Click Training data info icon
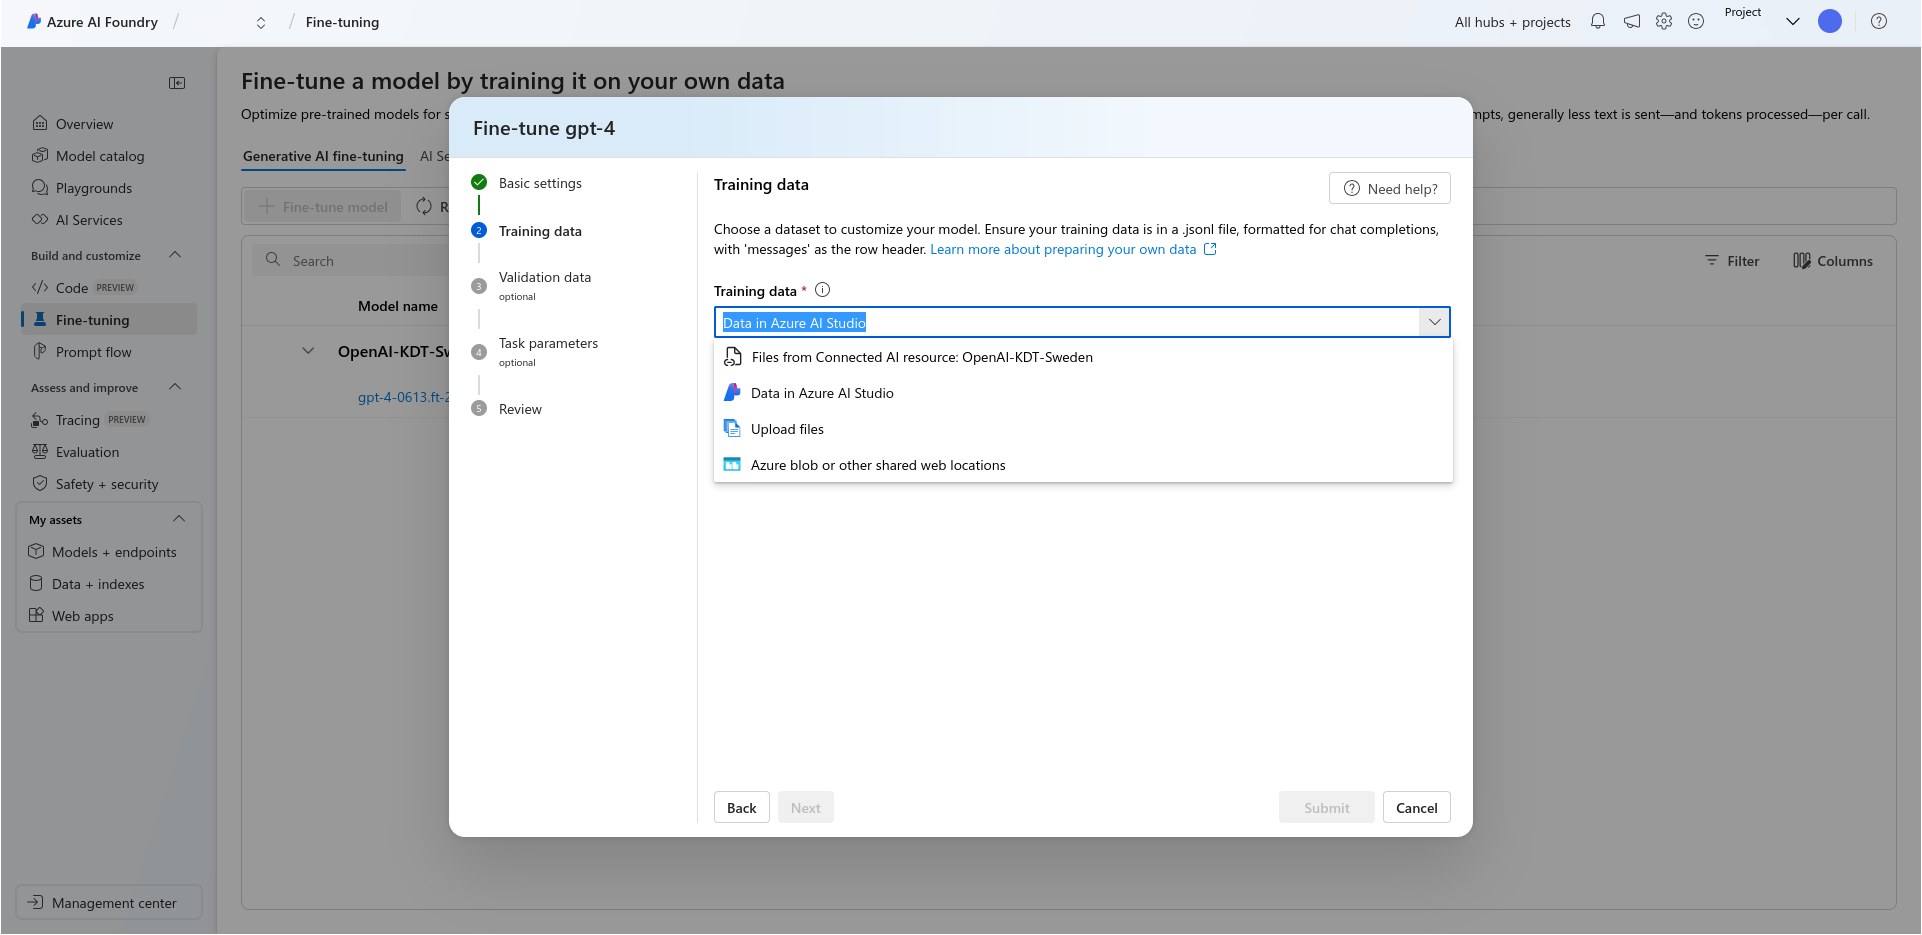Viewport: 1922px width, 935px height. click(823, 290)
